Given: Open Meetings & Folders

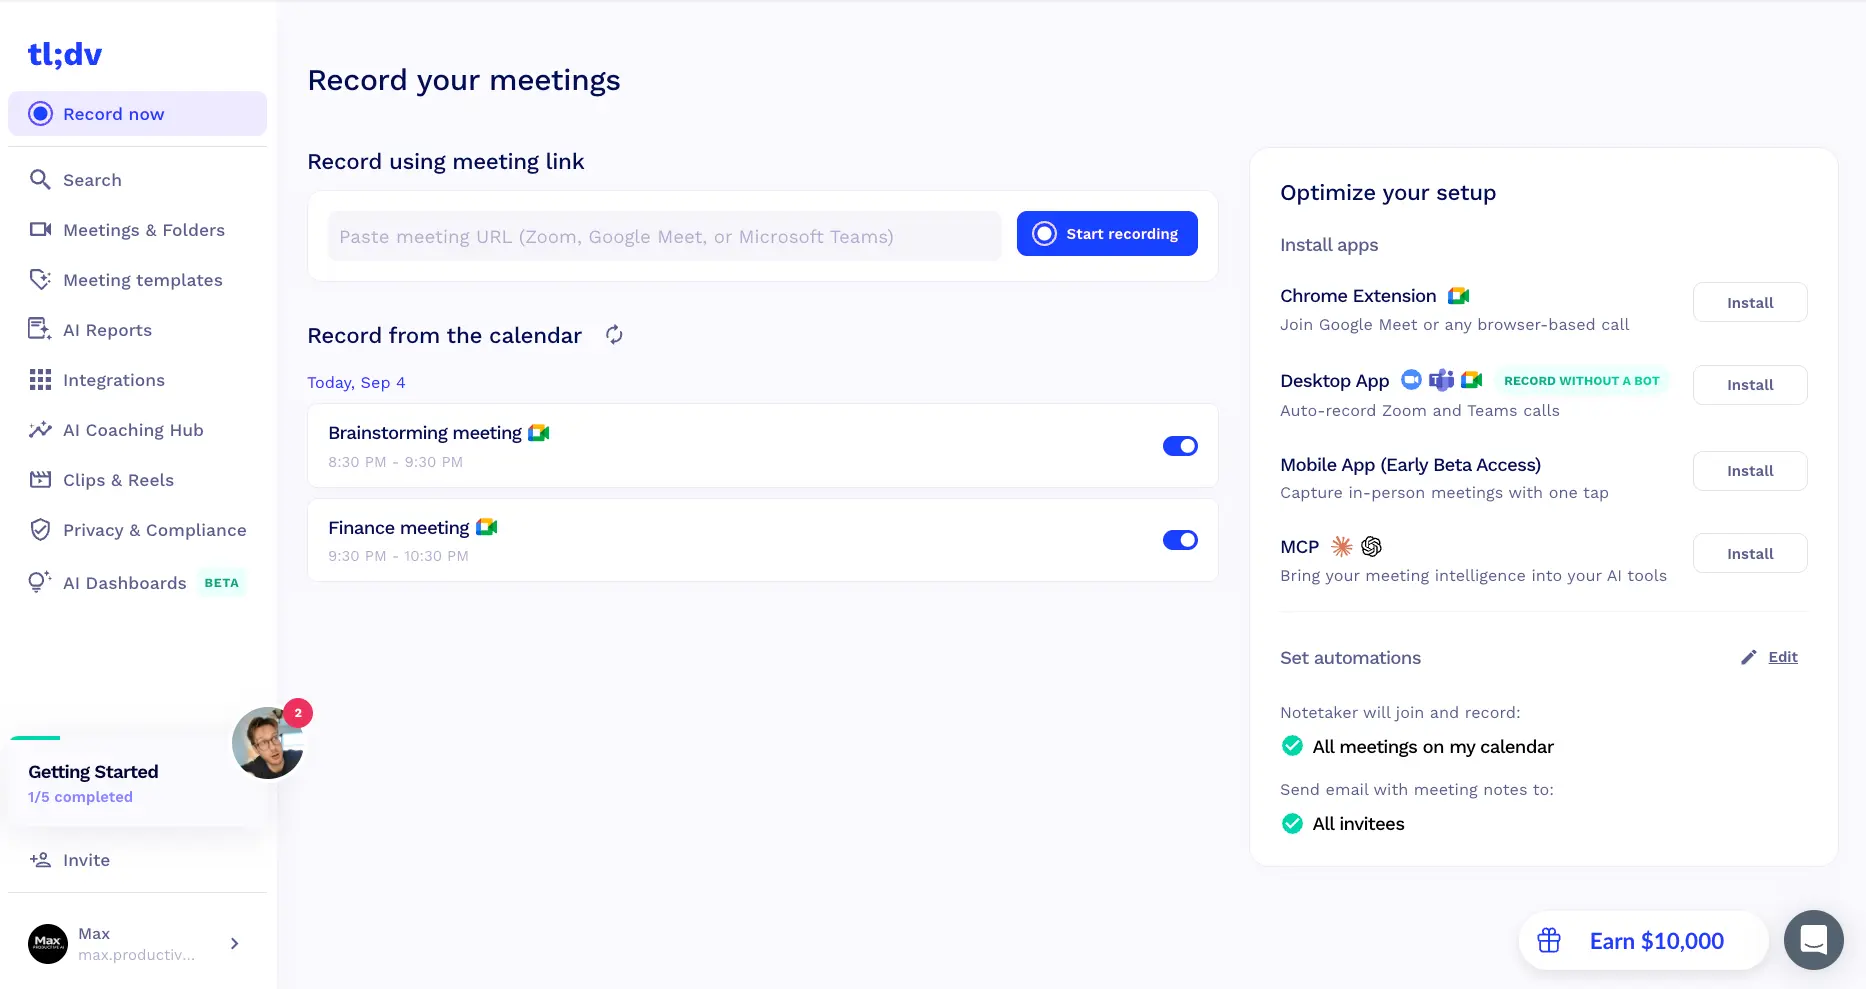Looking at the screenshot, I should click(138, 230).
